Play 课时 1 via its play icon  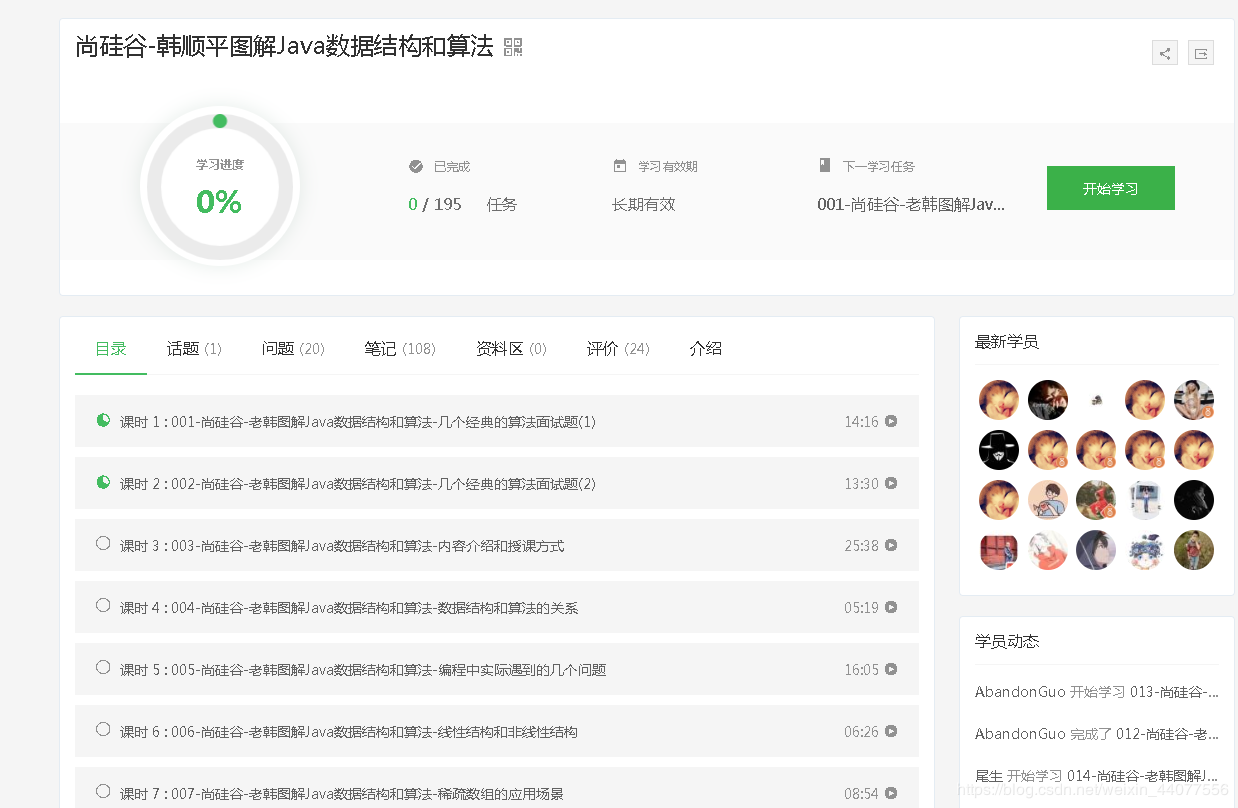pyautogui.click(x=890, y=421)
